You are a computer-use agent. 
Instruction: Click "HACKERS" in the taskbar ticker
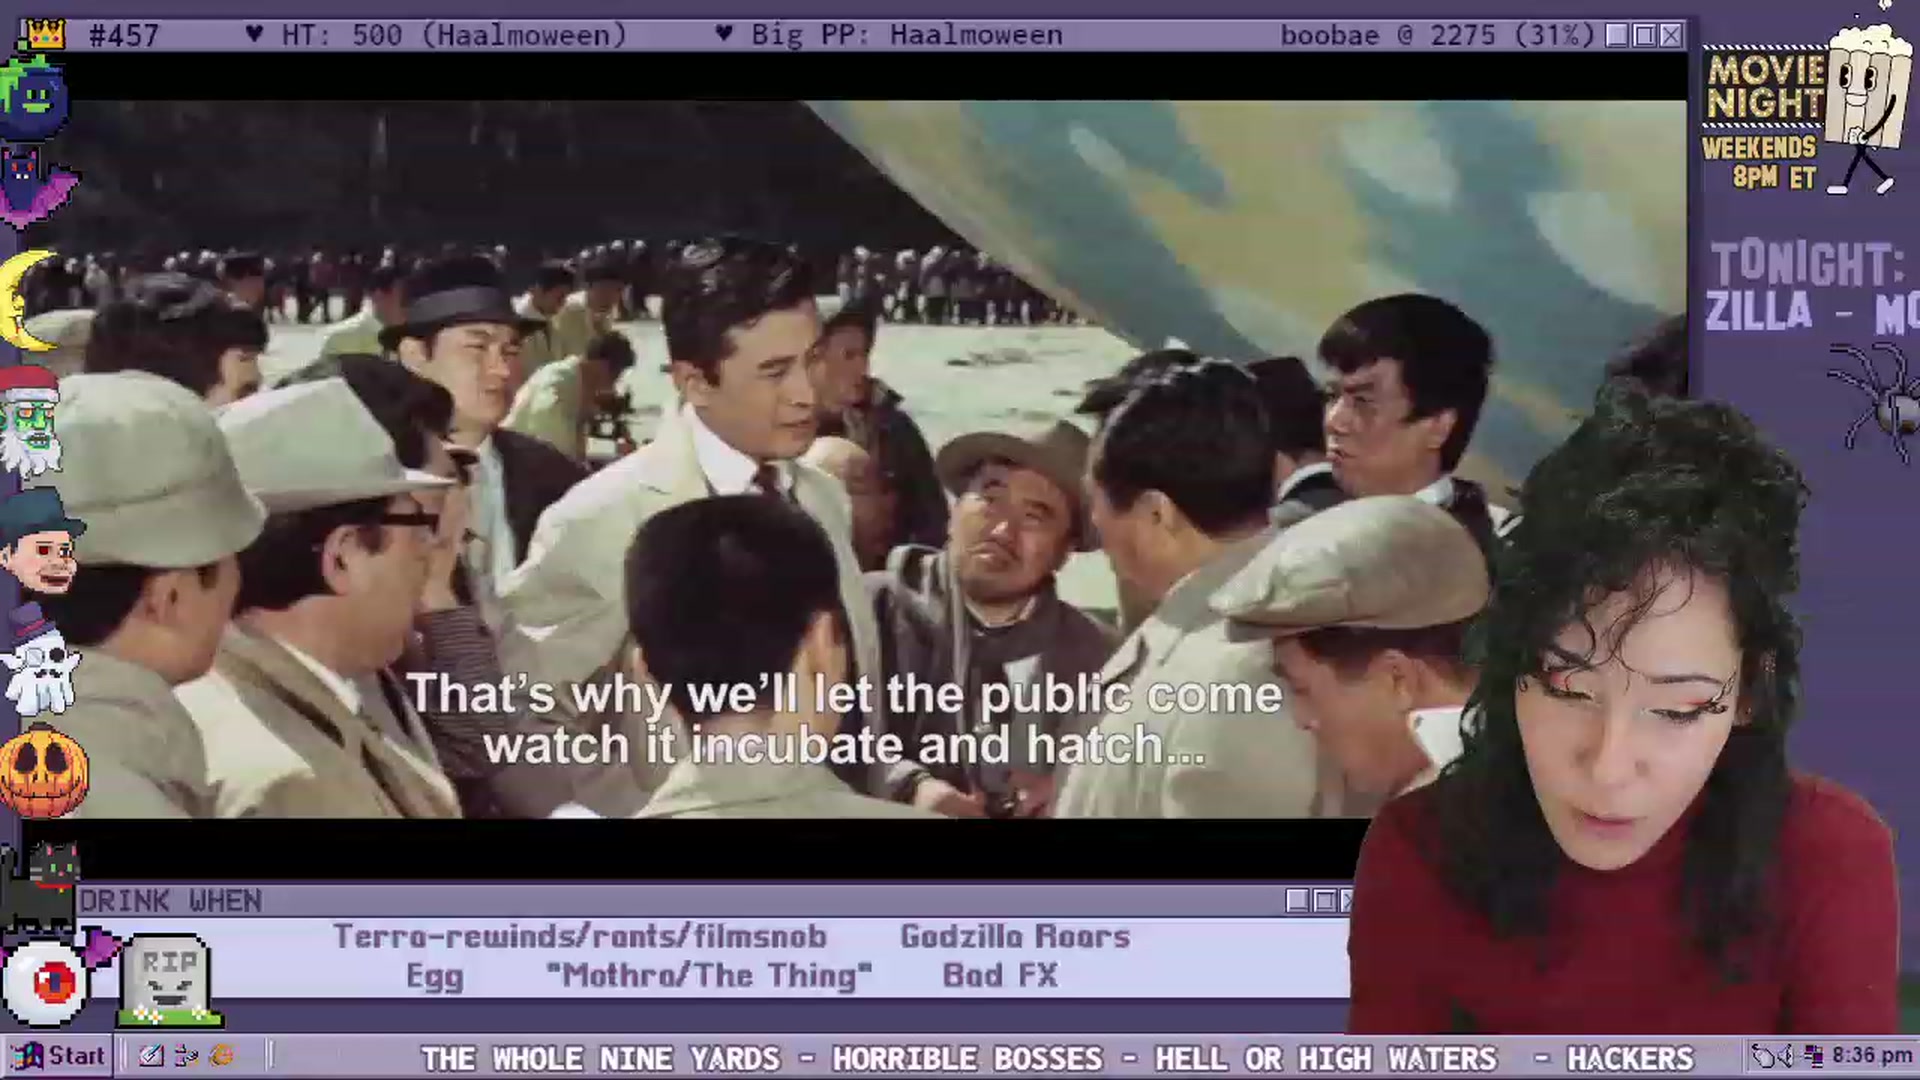click(x=1630, y=1058)
